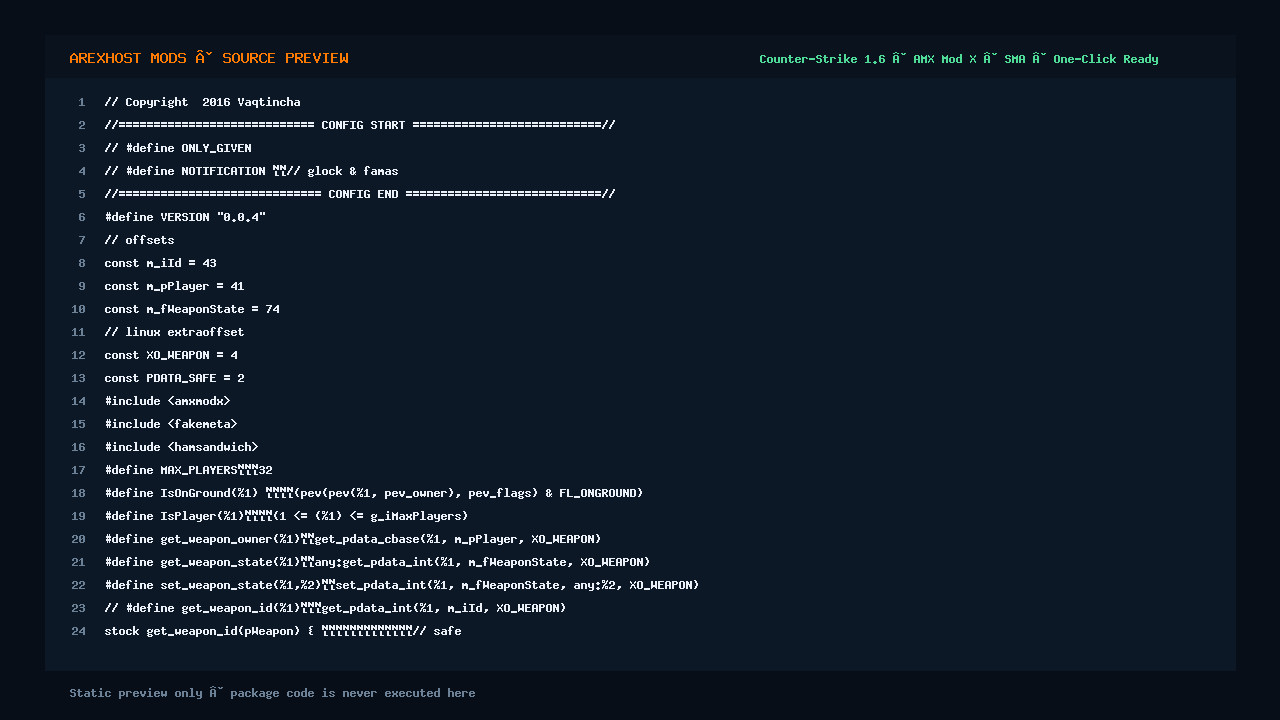Click the "#include <fakemeta>" line
Viewport: 1280px width, 720px height.
171,424
